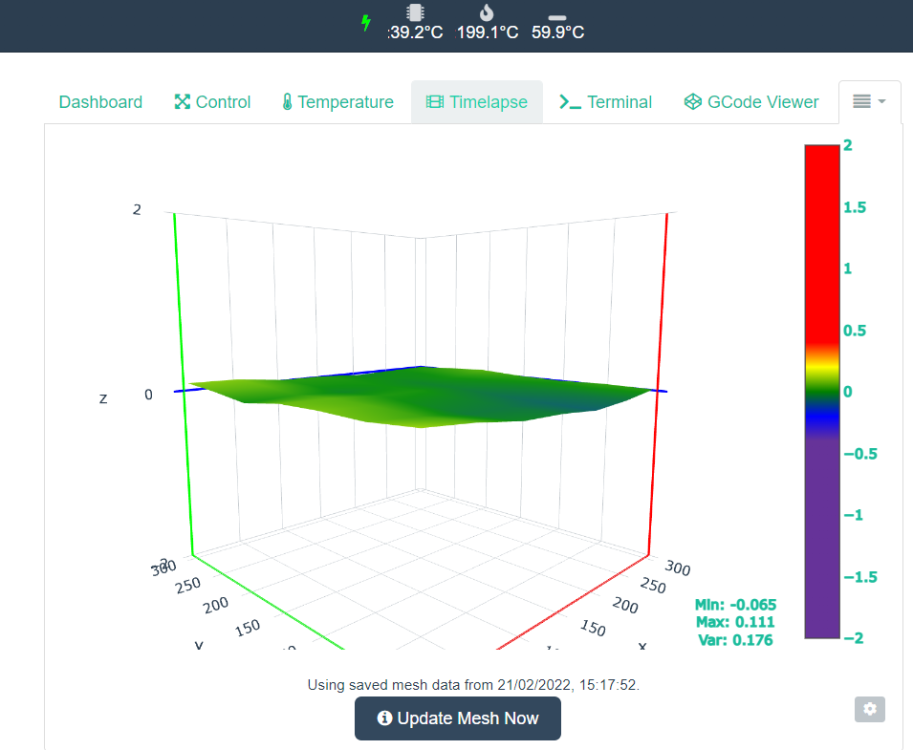Click the hotend flame icon above 199.1°C

coord(487,12)
